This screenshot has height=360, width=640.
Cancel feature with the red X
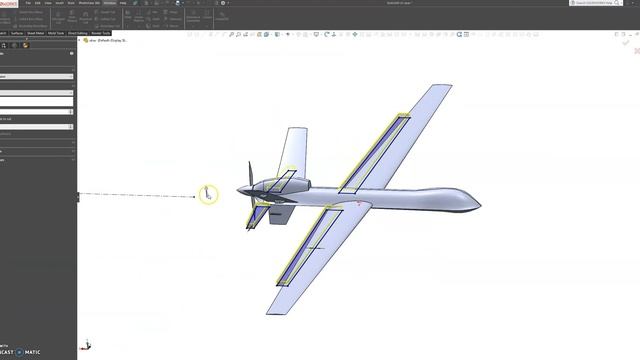click(637, 51)
